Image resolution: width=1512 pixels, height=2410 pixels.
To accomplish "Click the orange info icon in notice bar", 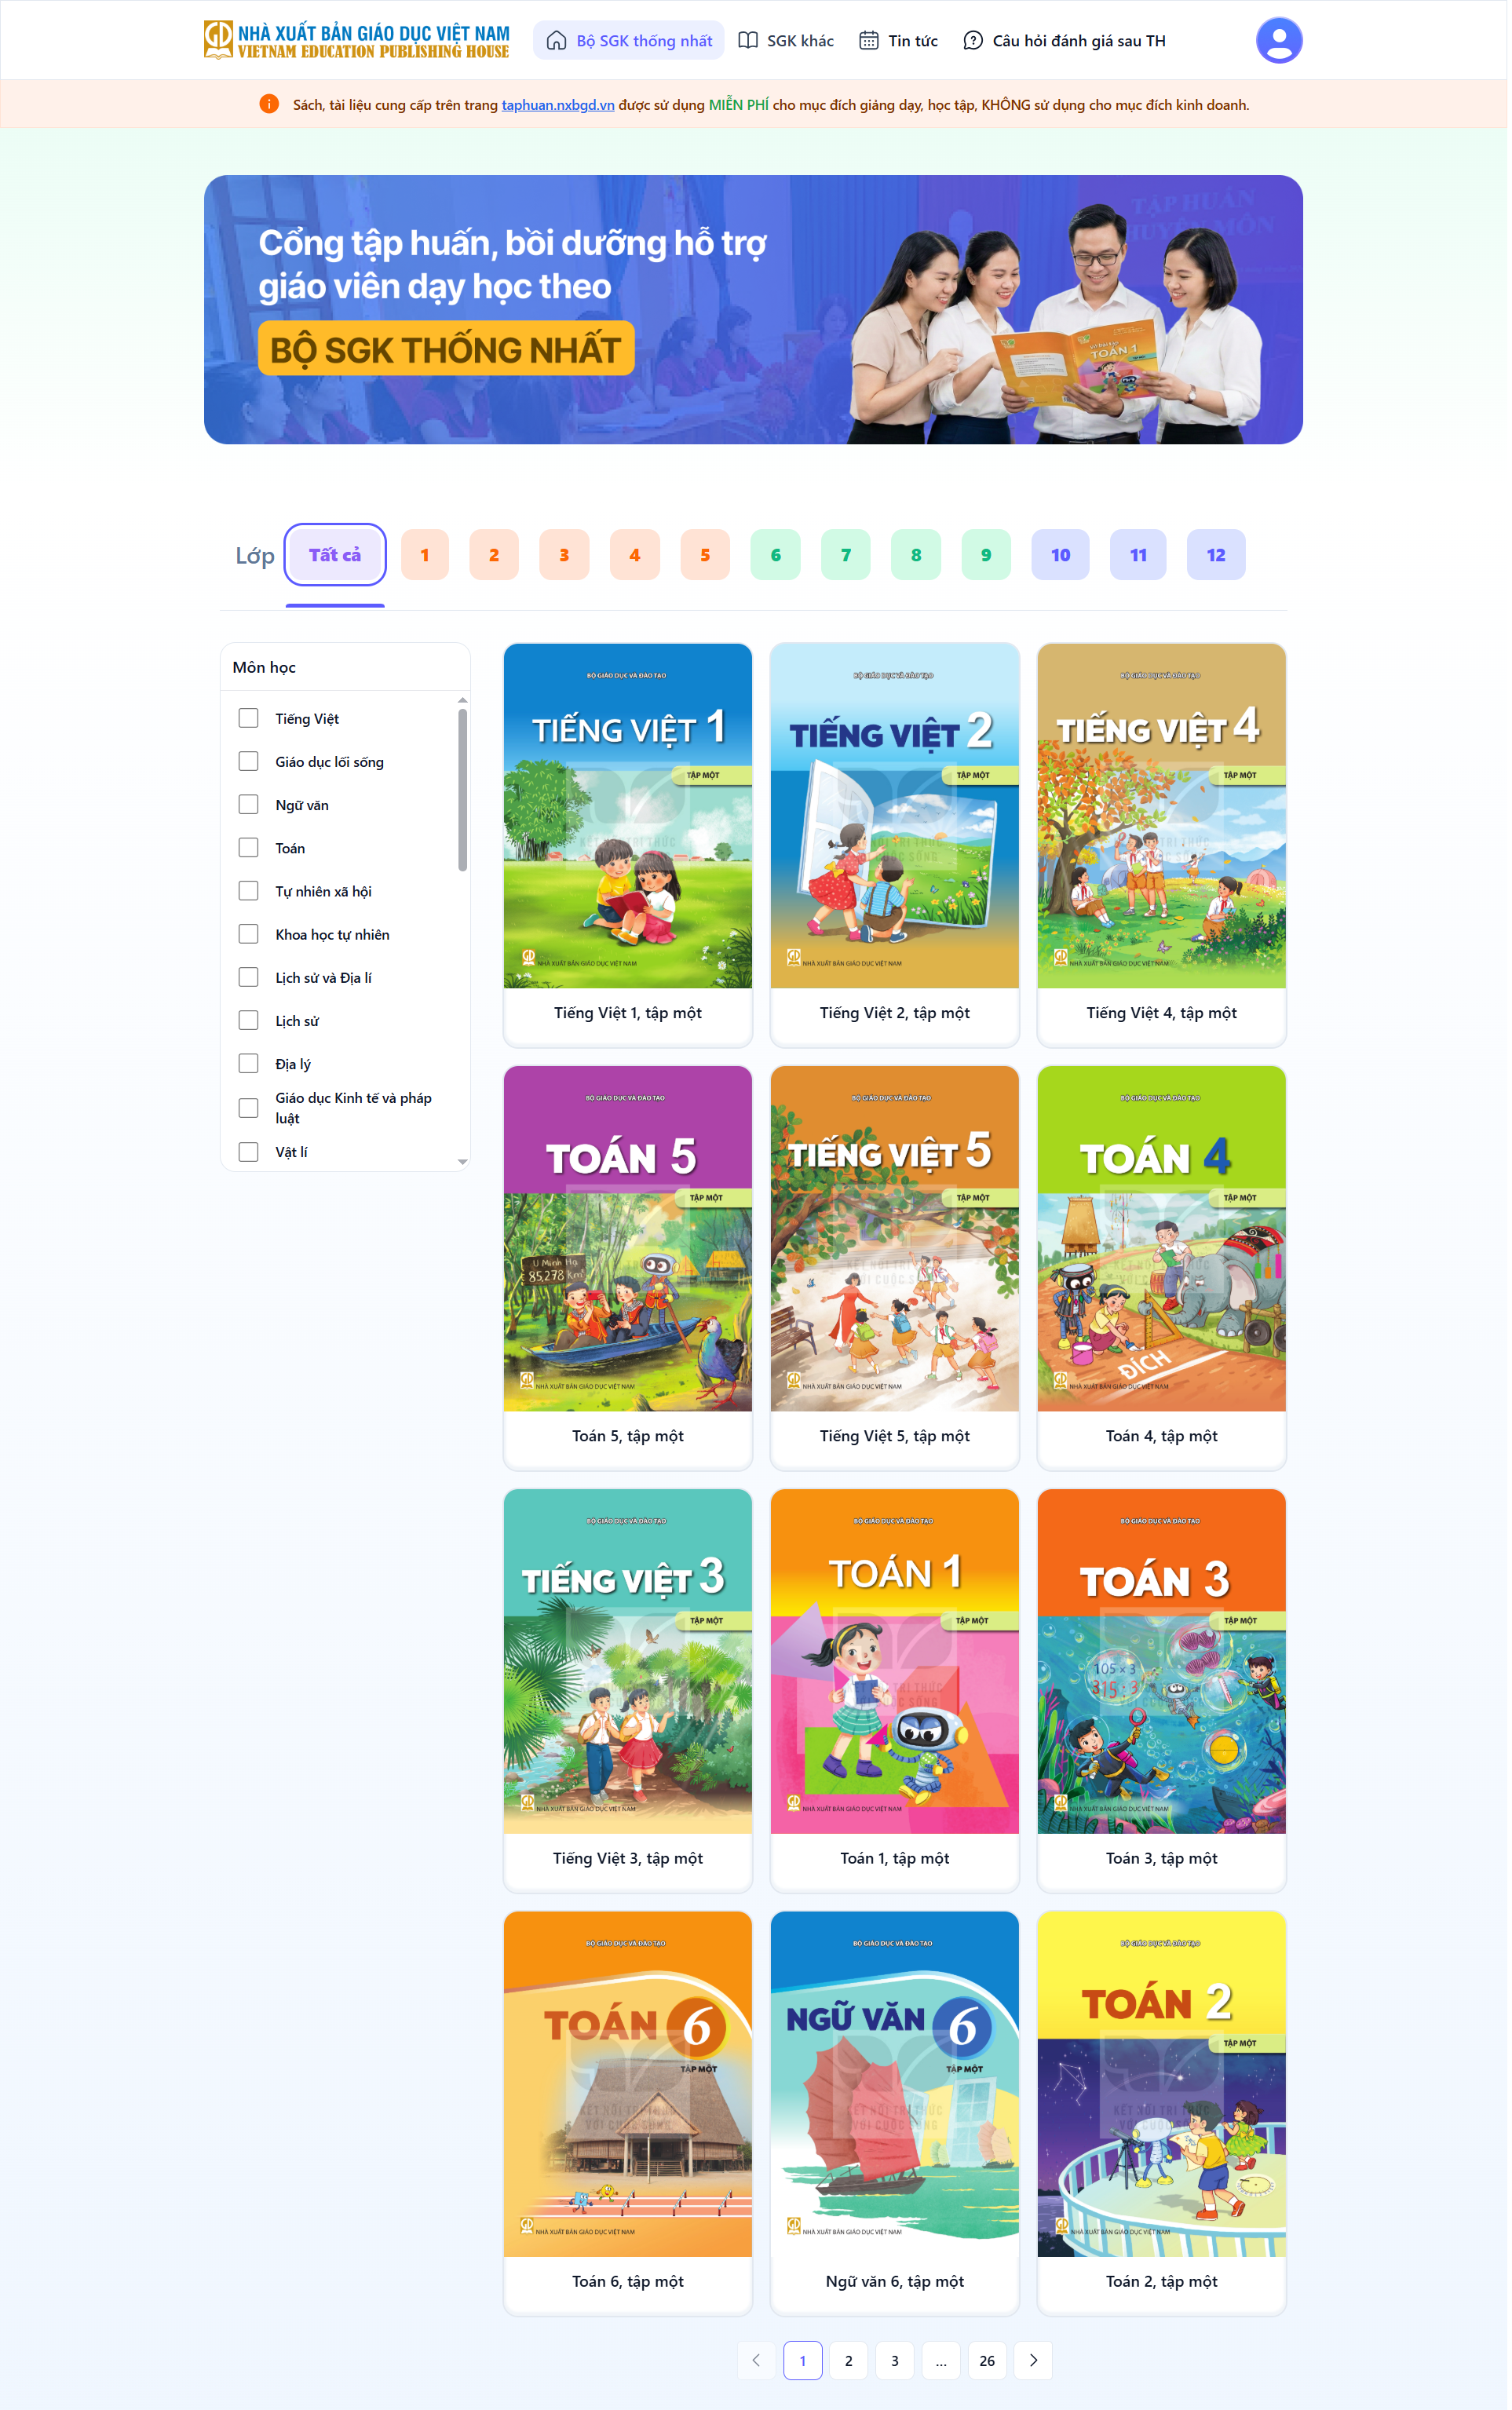I will 269,104.
